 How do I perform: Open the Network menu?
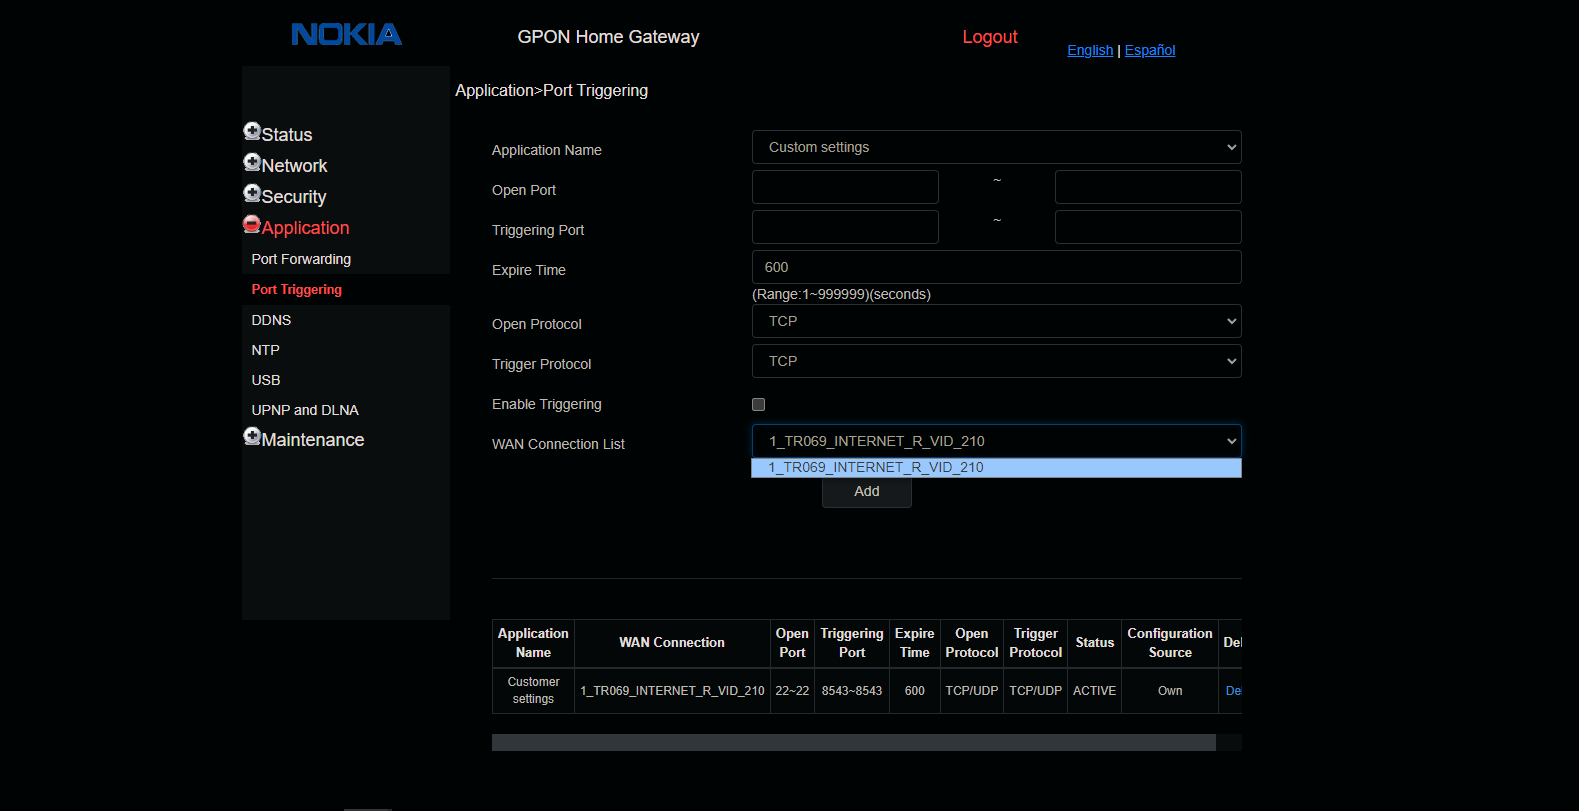(294, 166)
